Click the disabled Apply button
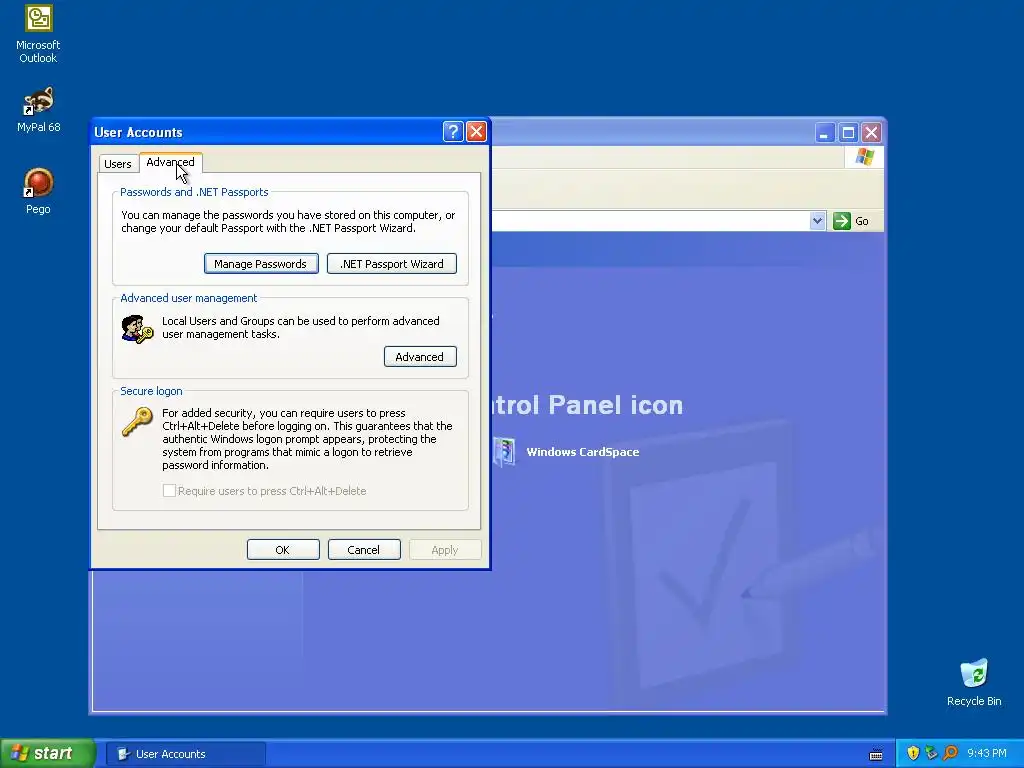The image size is (1024, 768). (x=445, y=550)
